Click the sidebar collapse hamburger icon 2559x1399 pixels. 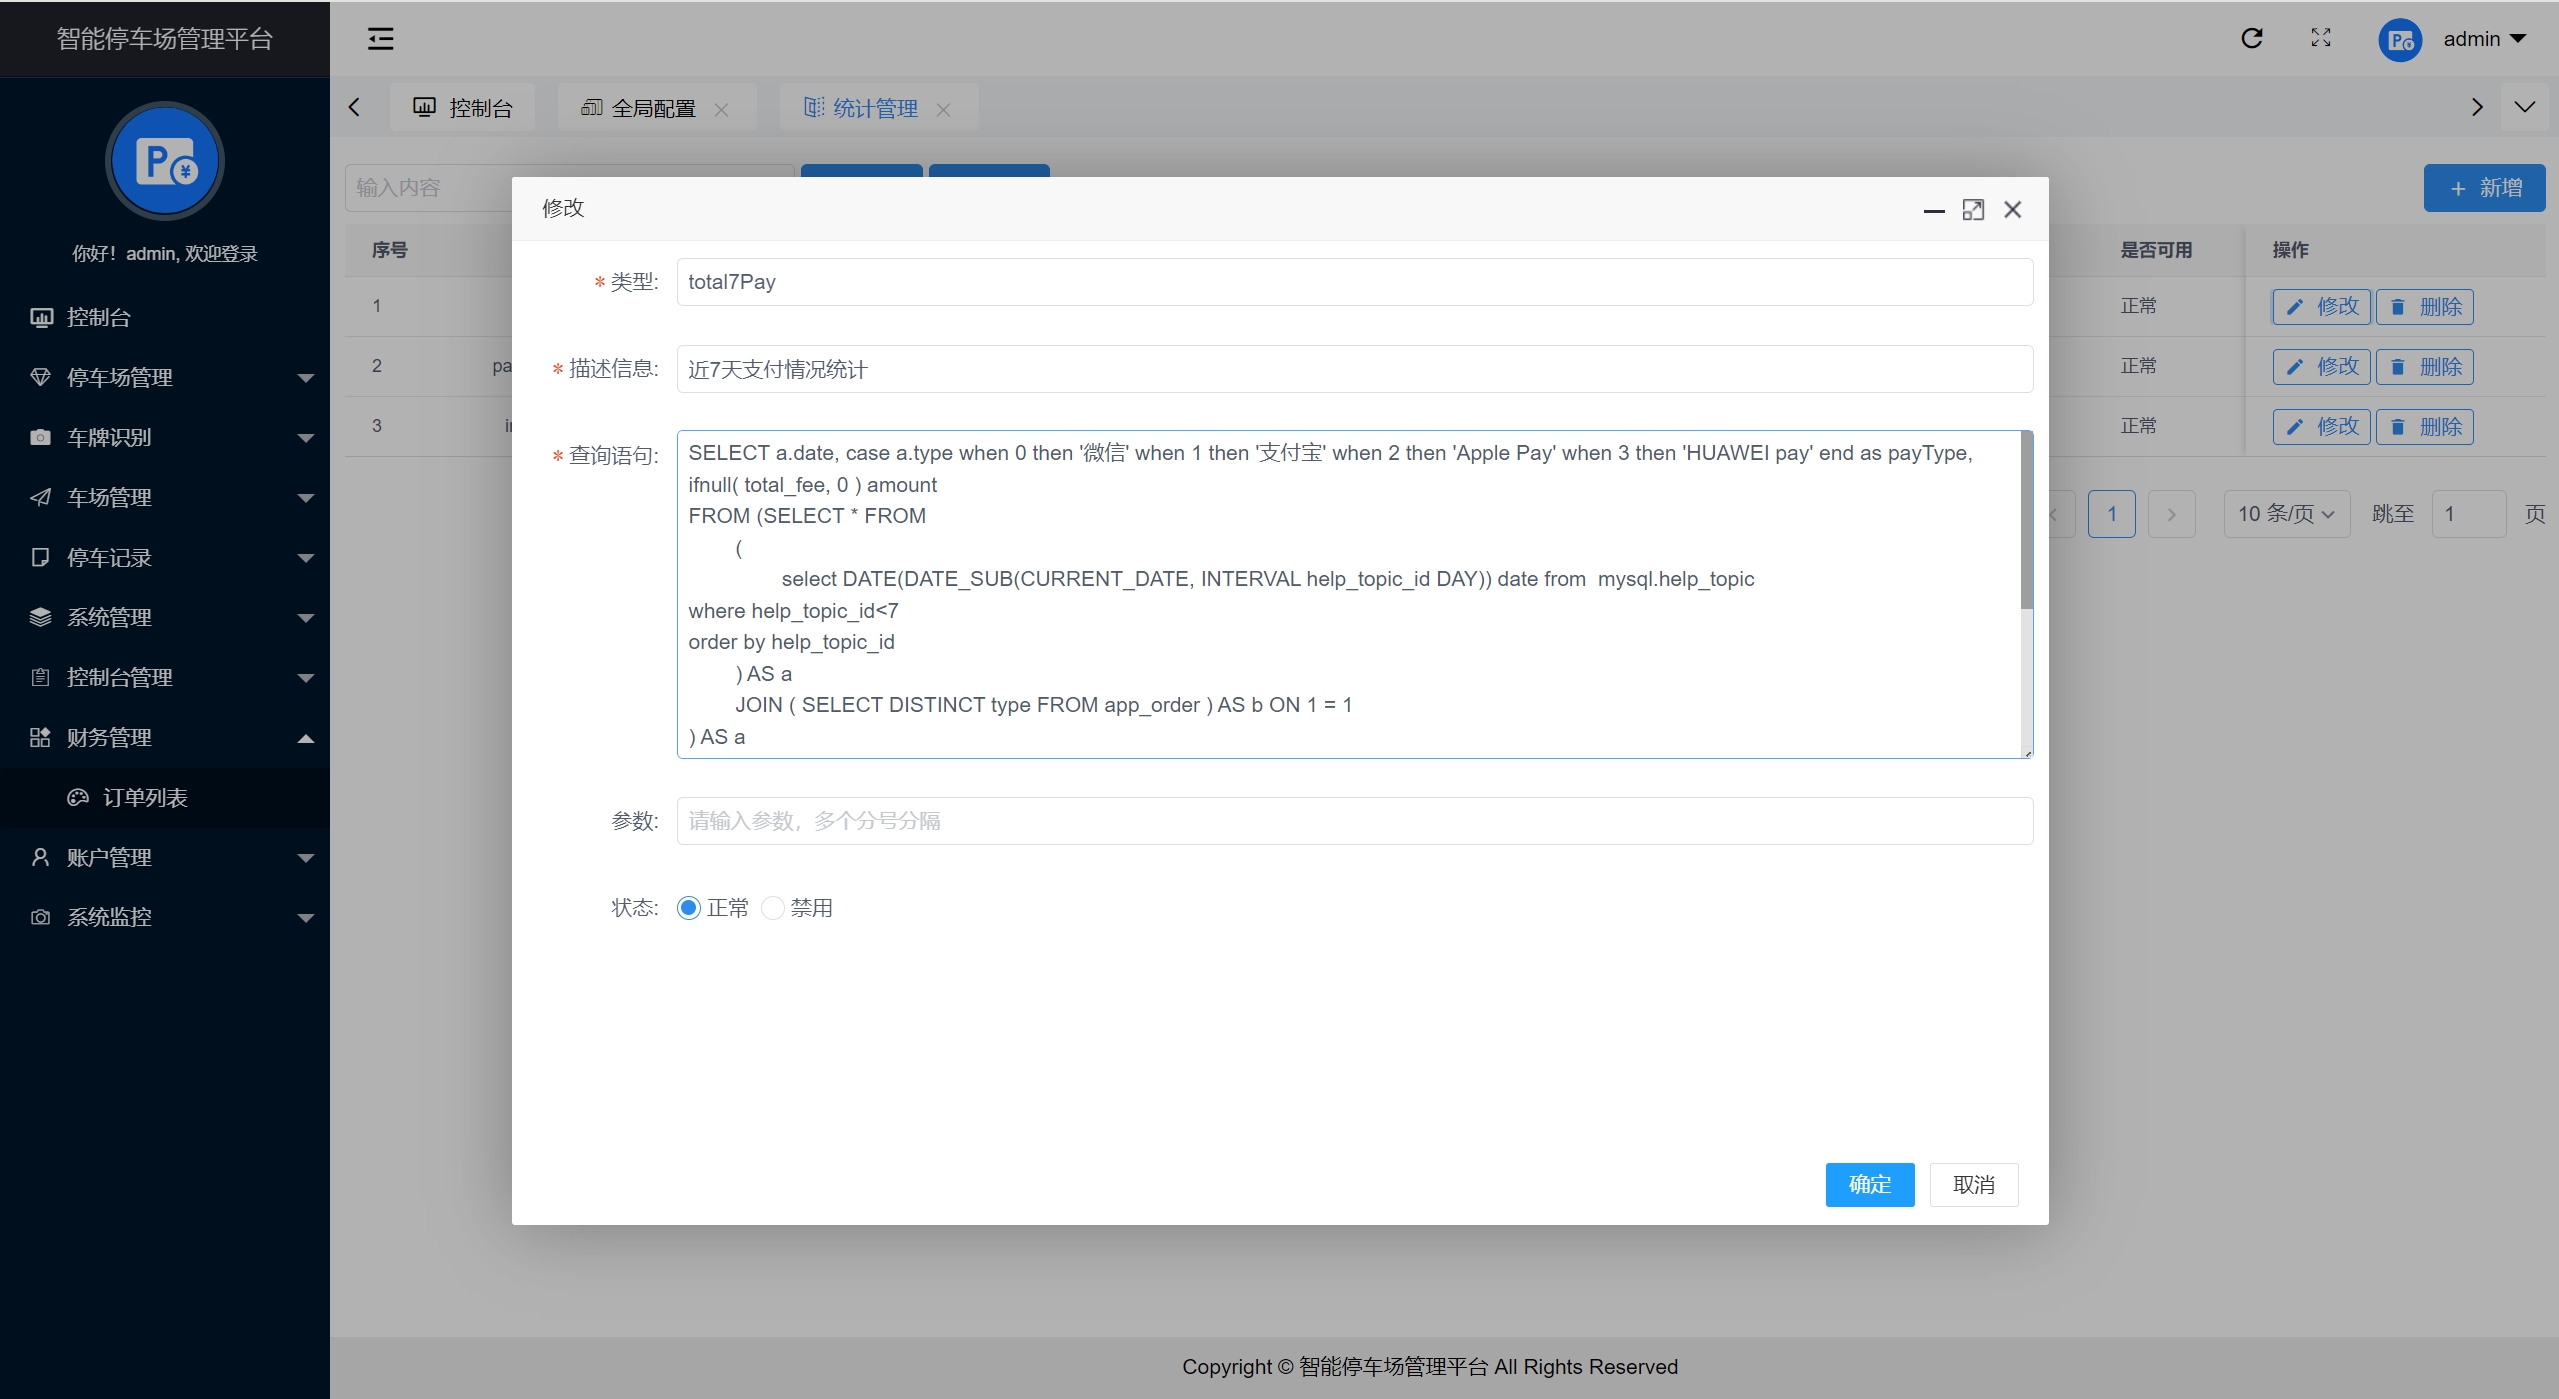380,39
